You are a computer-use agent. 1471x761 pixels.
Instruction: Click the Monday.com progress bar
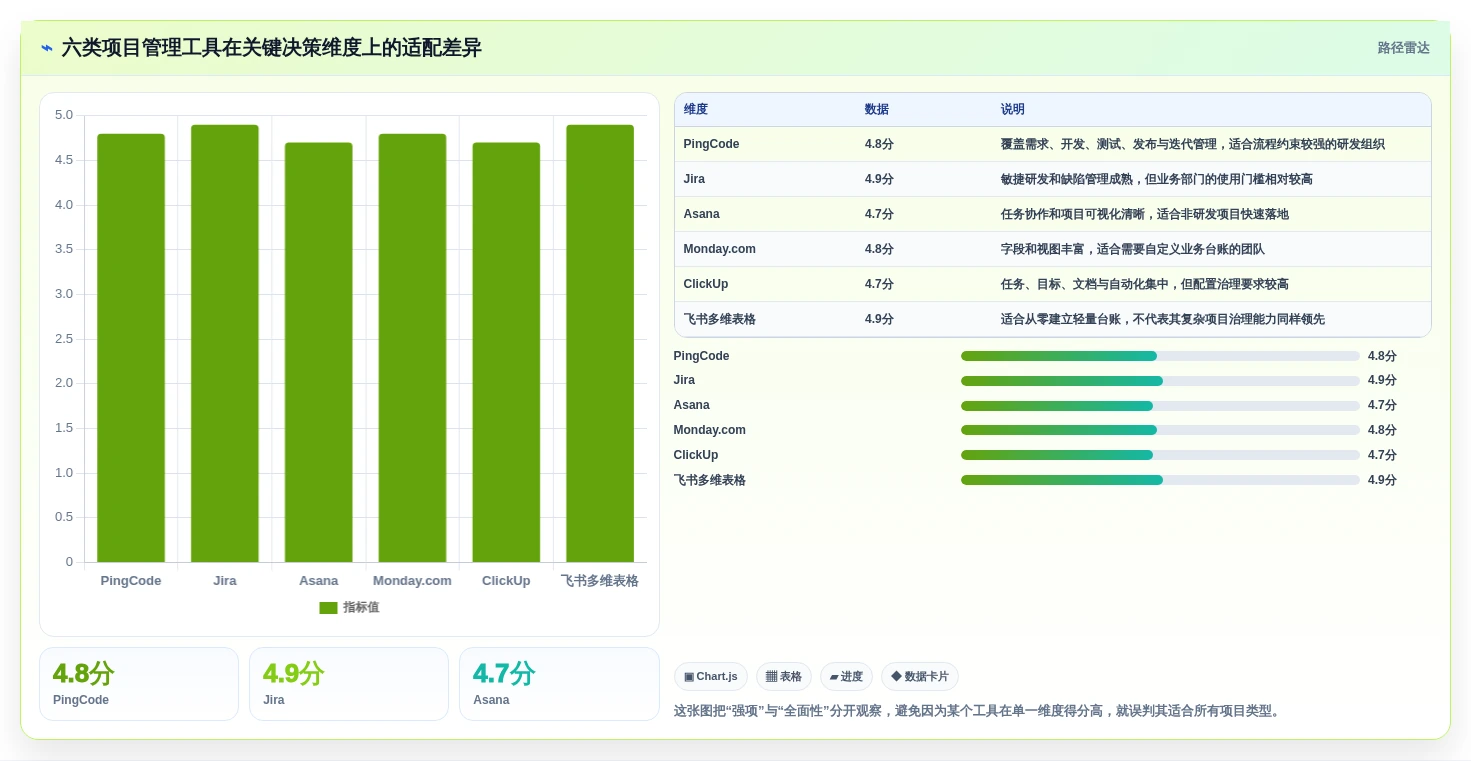1160,430
